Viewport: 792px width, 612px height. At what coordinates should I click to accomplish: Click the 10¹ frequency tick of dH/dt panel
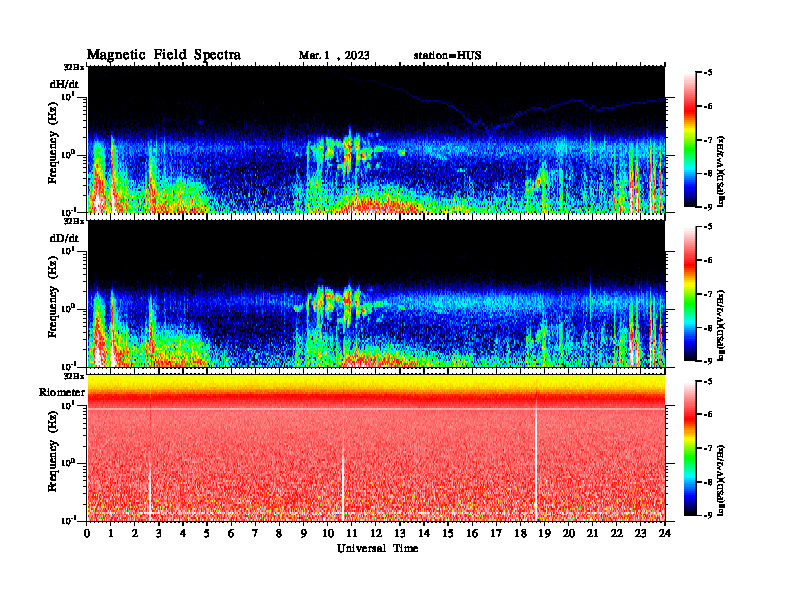(68, 97)
